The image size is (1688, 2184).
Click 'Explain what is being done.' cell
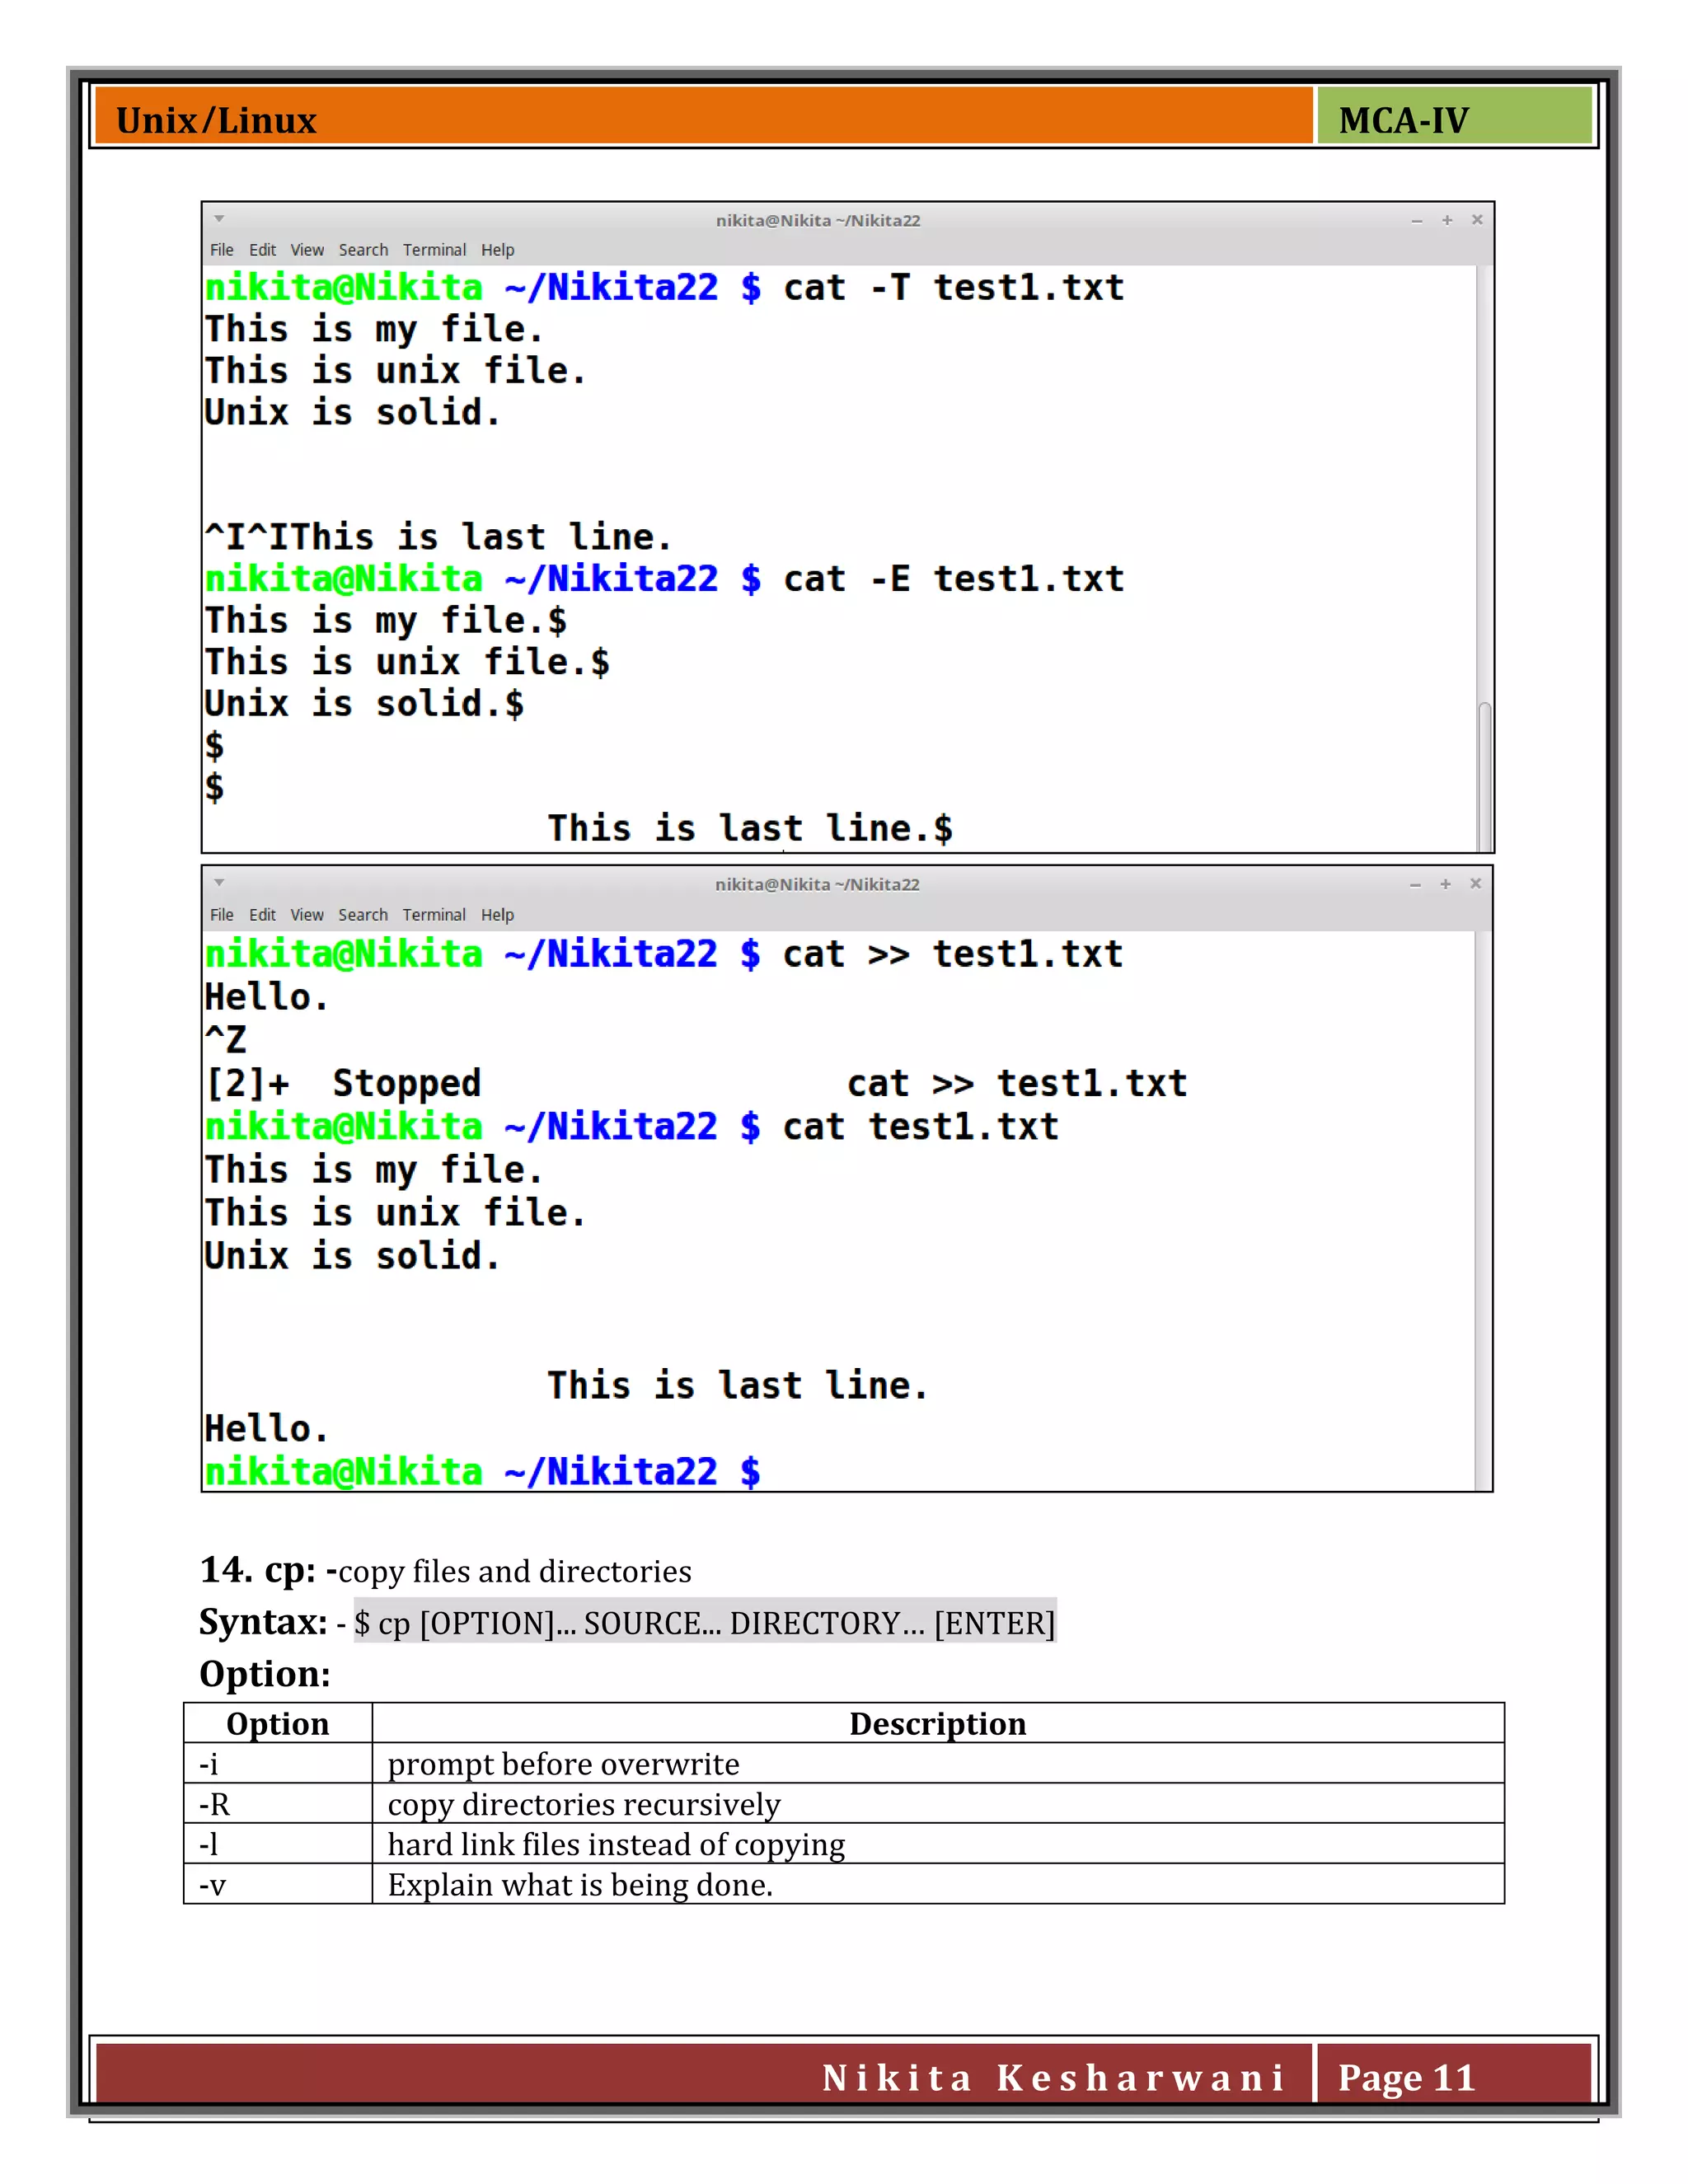938,1884
